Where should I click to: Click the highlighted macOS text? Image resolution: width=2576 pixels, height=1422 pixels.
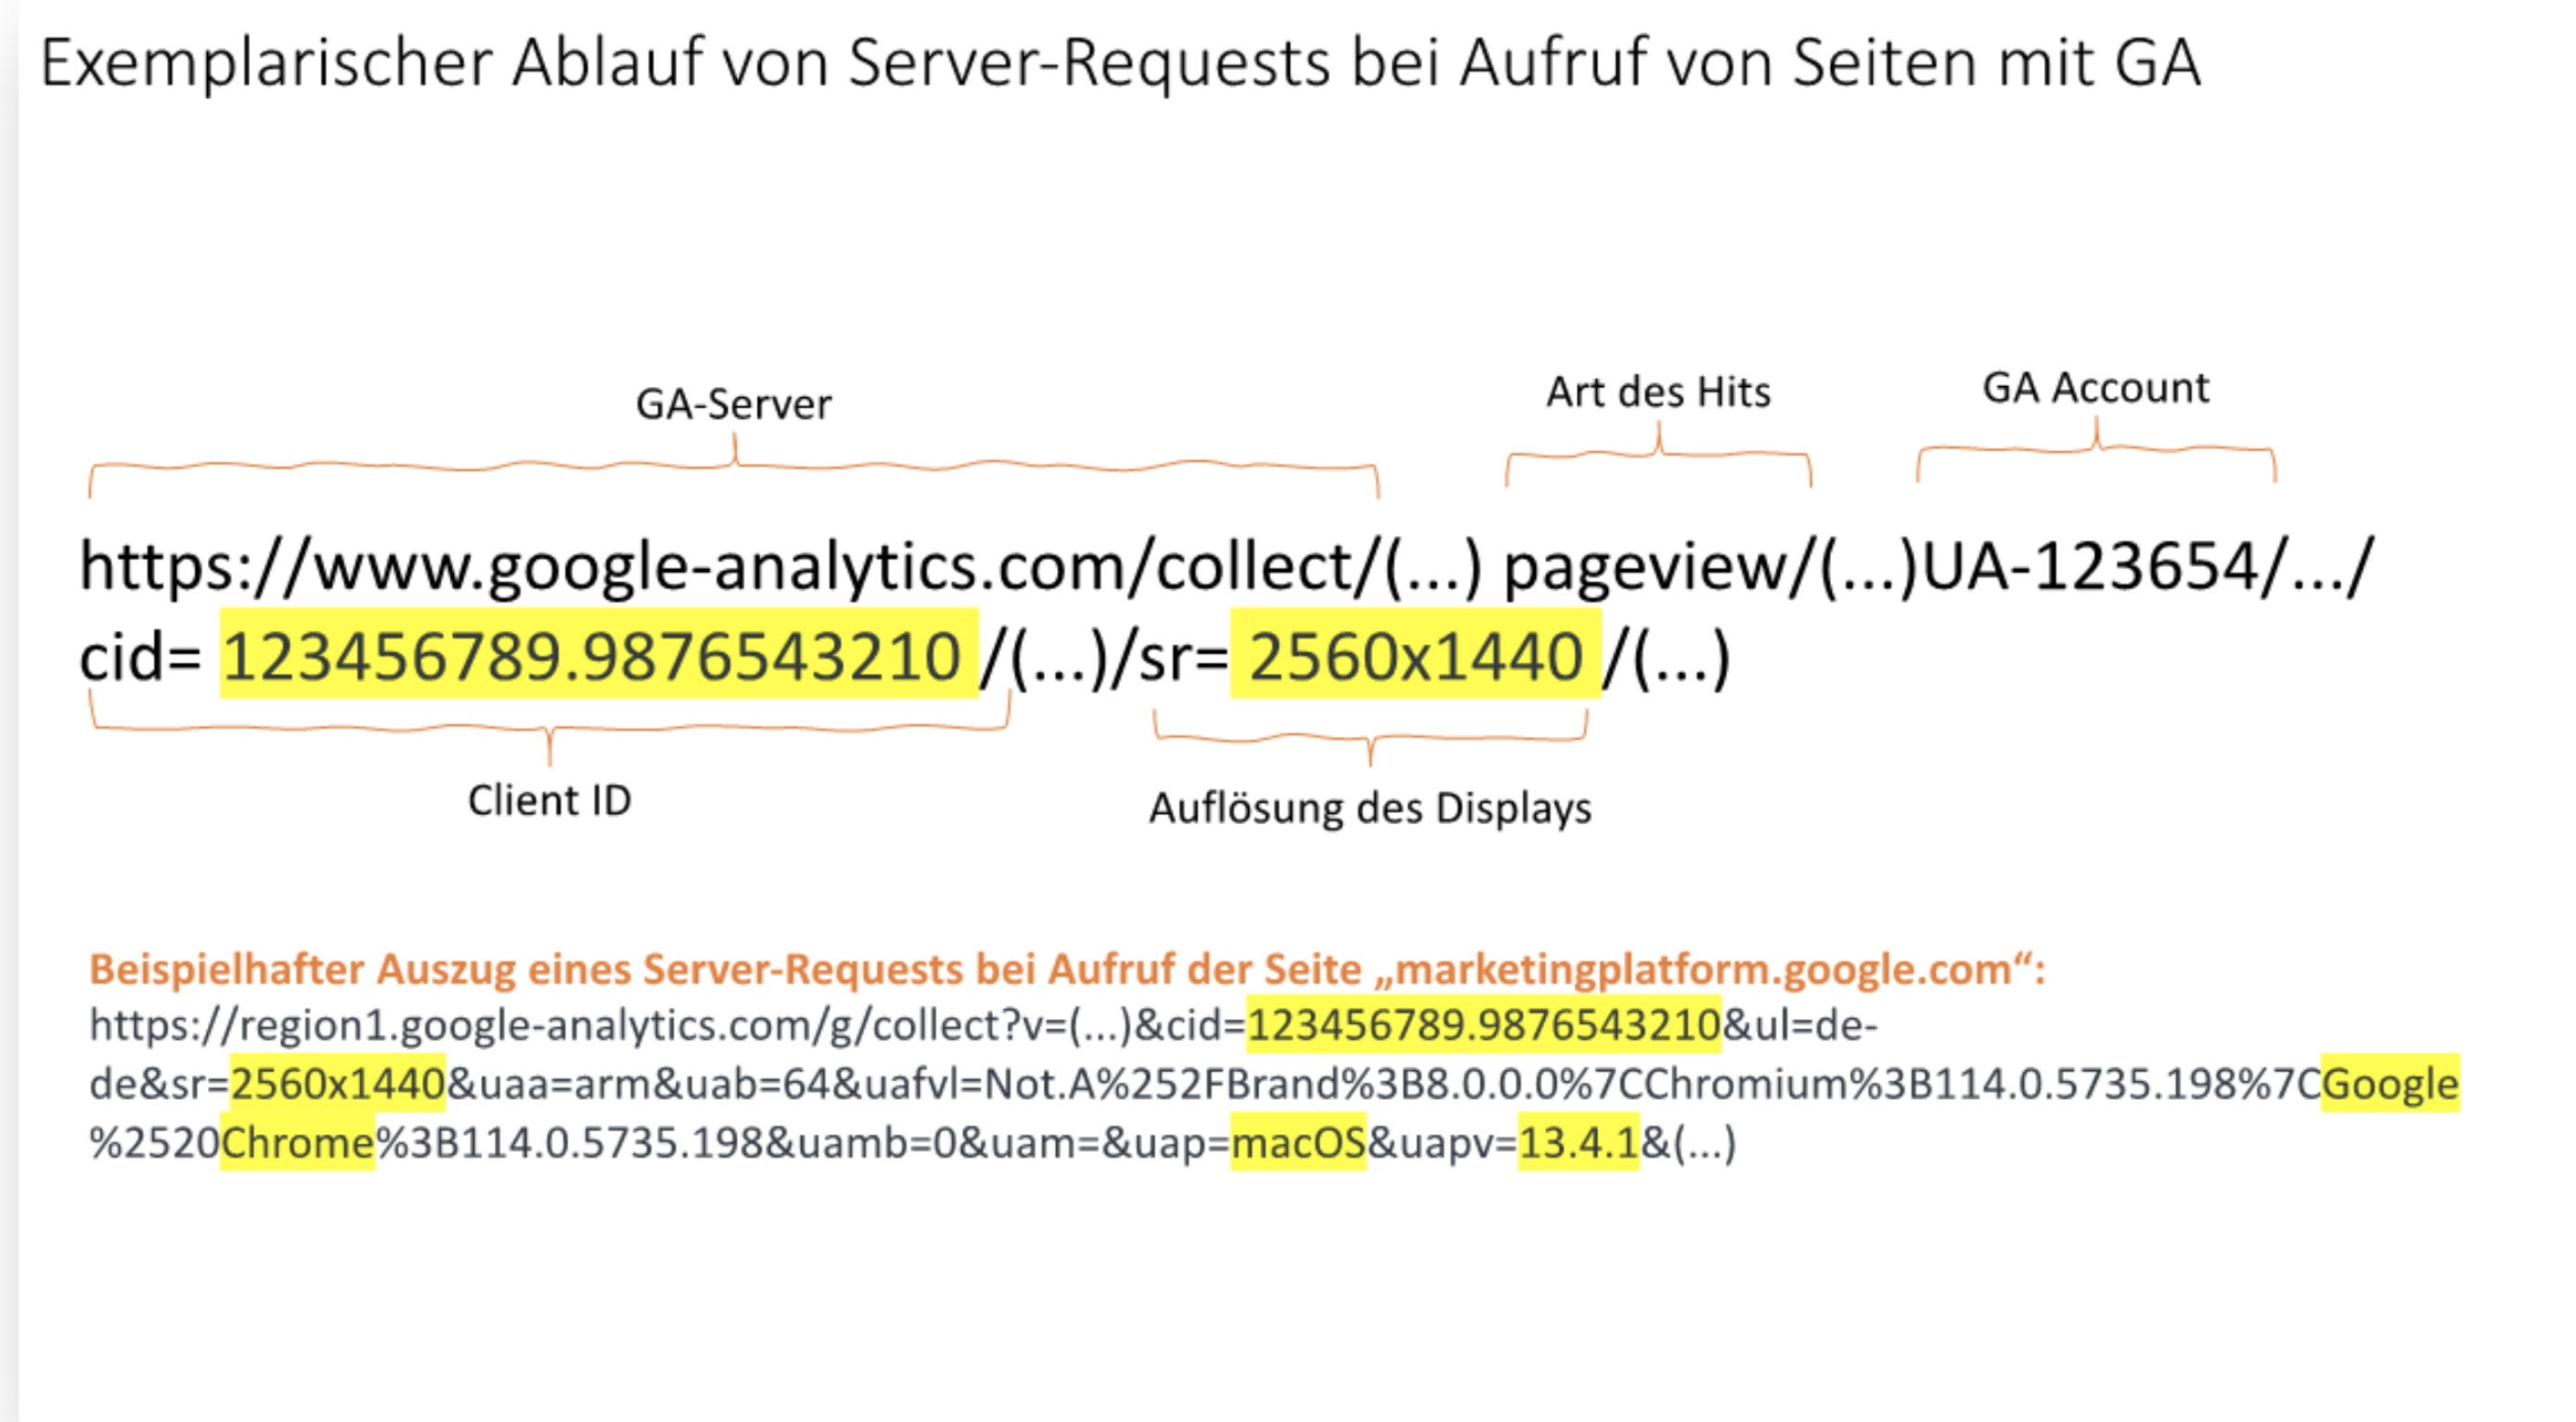(1297, 1142)
